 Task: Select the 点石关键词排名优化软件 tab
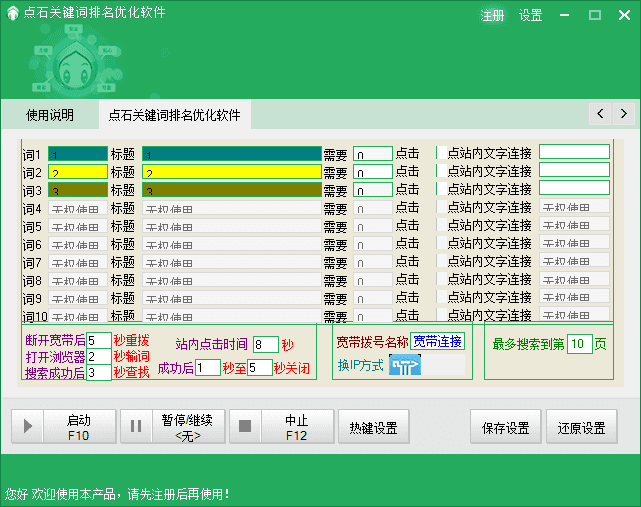click(x=174, y=115)
